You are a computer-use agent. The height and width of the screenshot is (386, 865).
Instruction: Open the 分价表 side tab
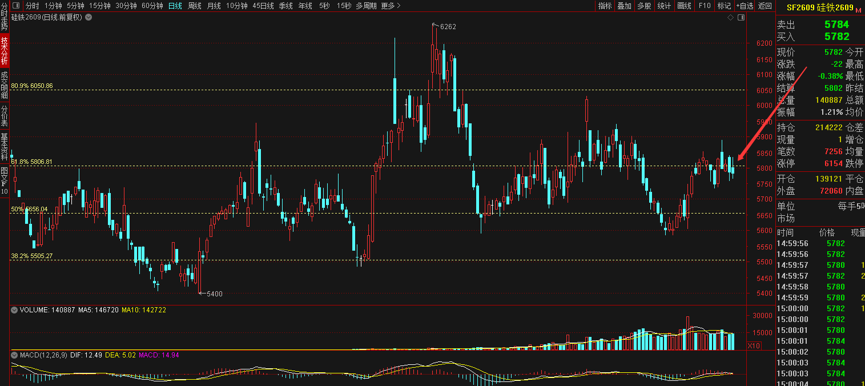coord(4,115)
